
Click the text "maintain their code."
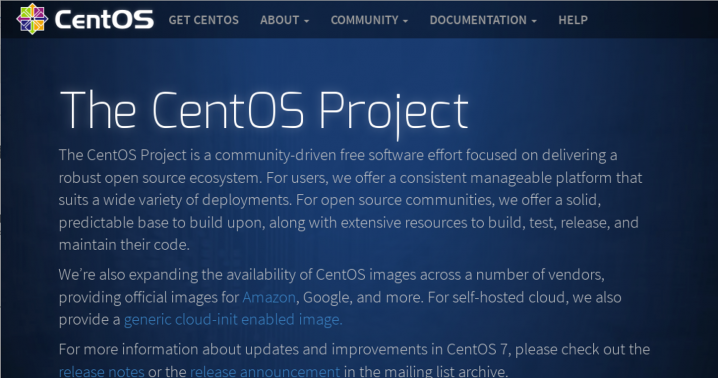click(x=124, y=245)
